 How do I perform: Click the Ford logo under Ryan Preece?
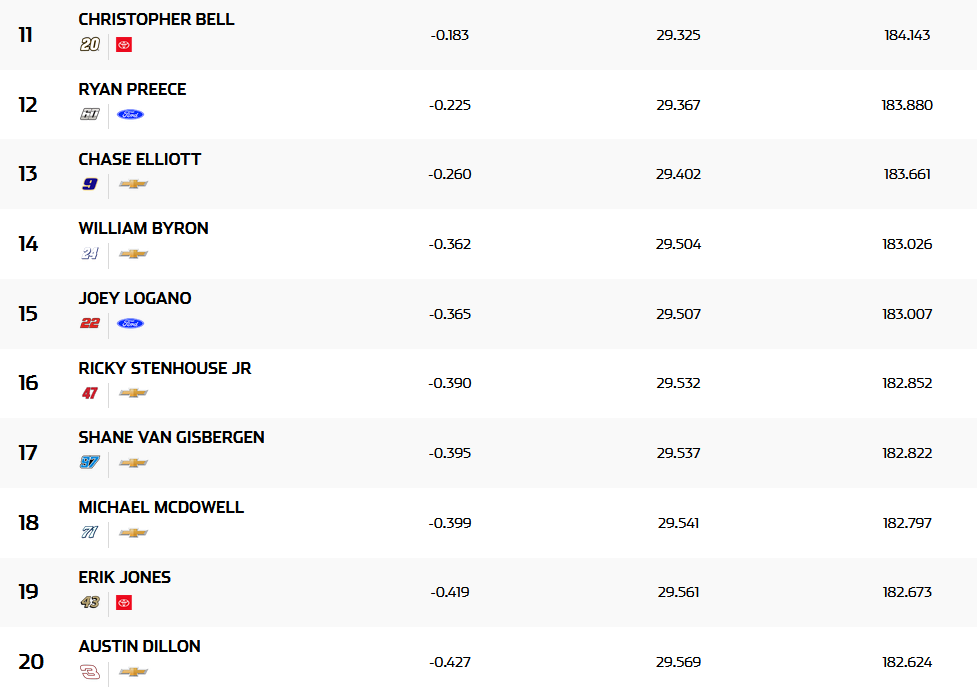point(130,115)
